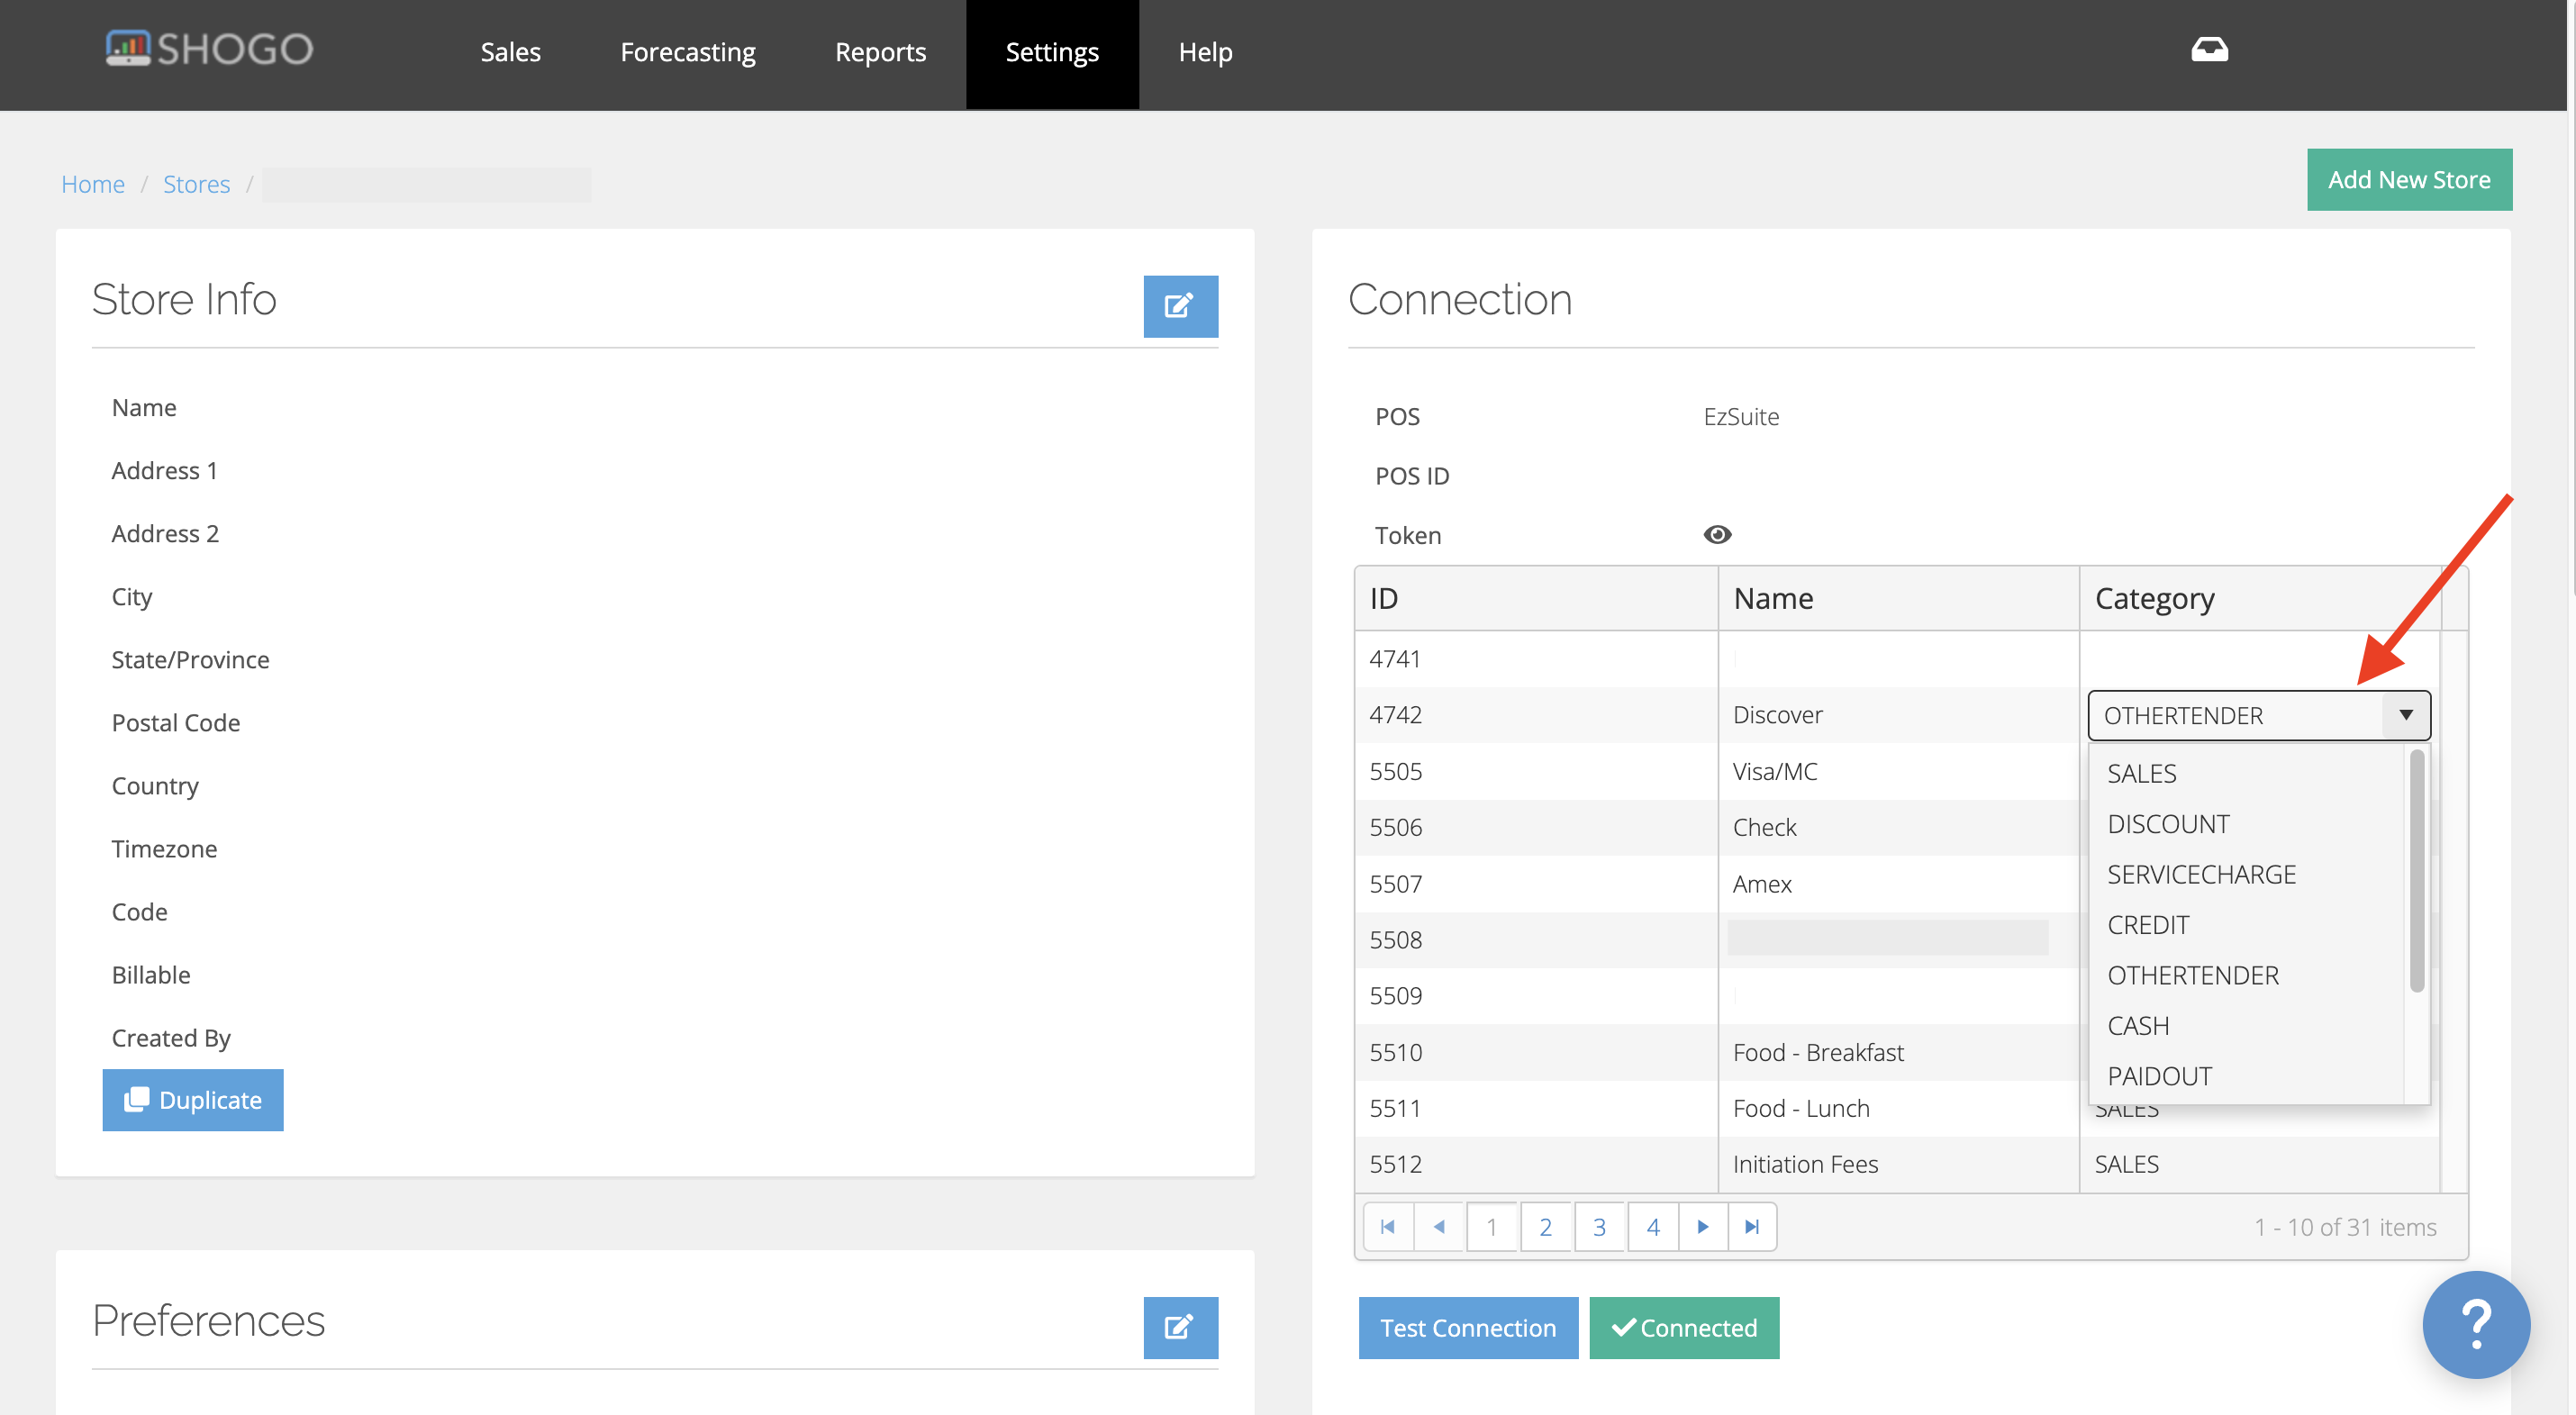The width and height of the screenshot is (2576, 1415).
Task: Open the floating help question mark
Action: (x=2475, y=1324)
